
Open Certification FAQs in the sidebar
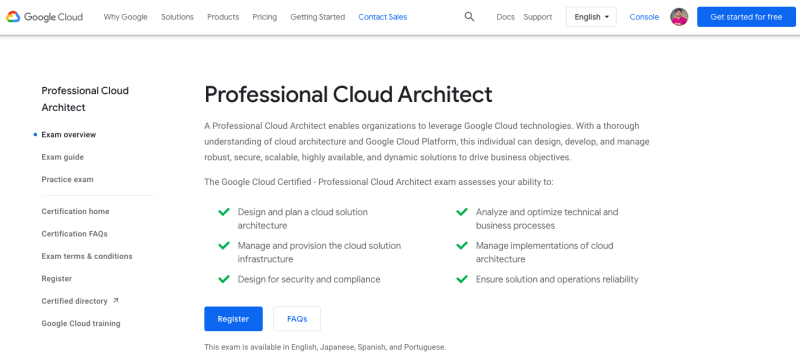click(74, 234)
